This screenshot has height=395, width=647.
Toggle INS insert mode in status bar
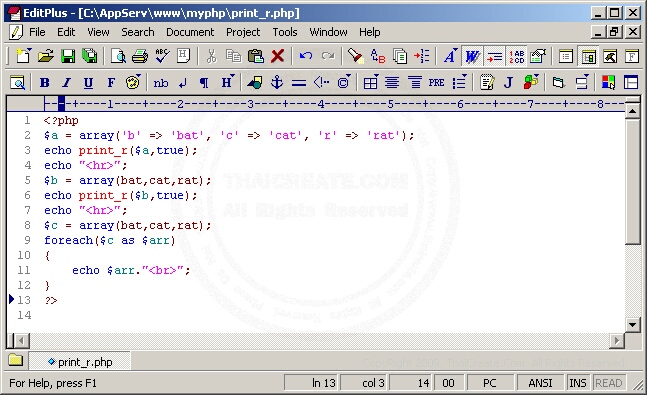pyautogui.click(x=578, y=383)
